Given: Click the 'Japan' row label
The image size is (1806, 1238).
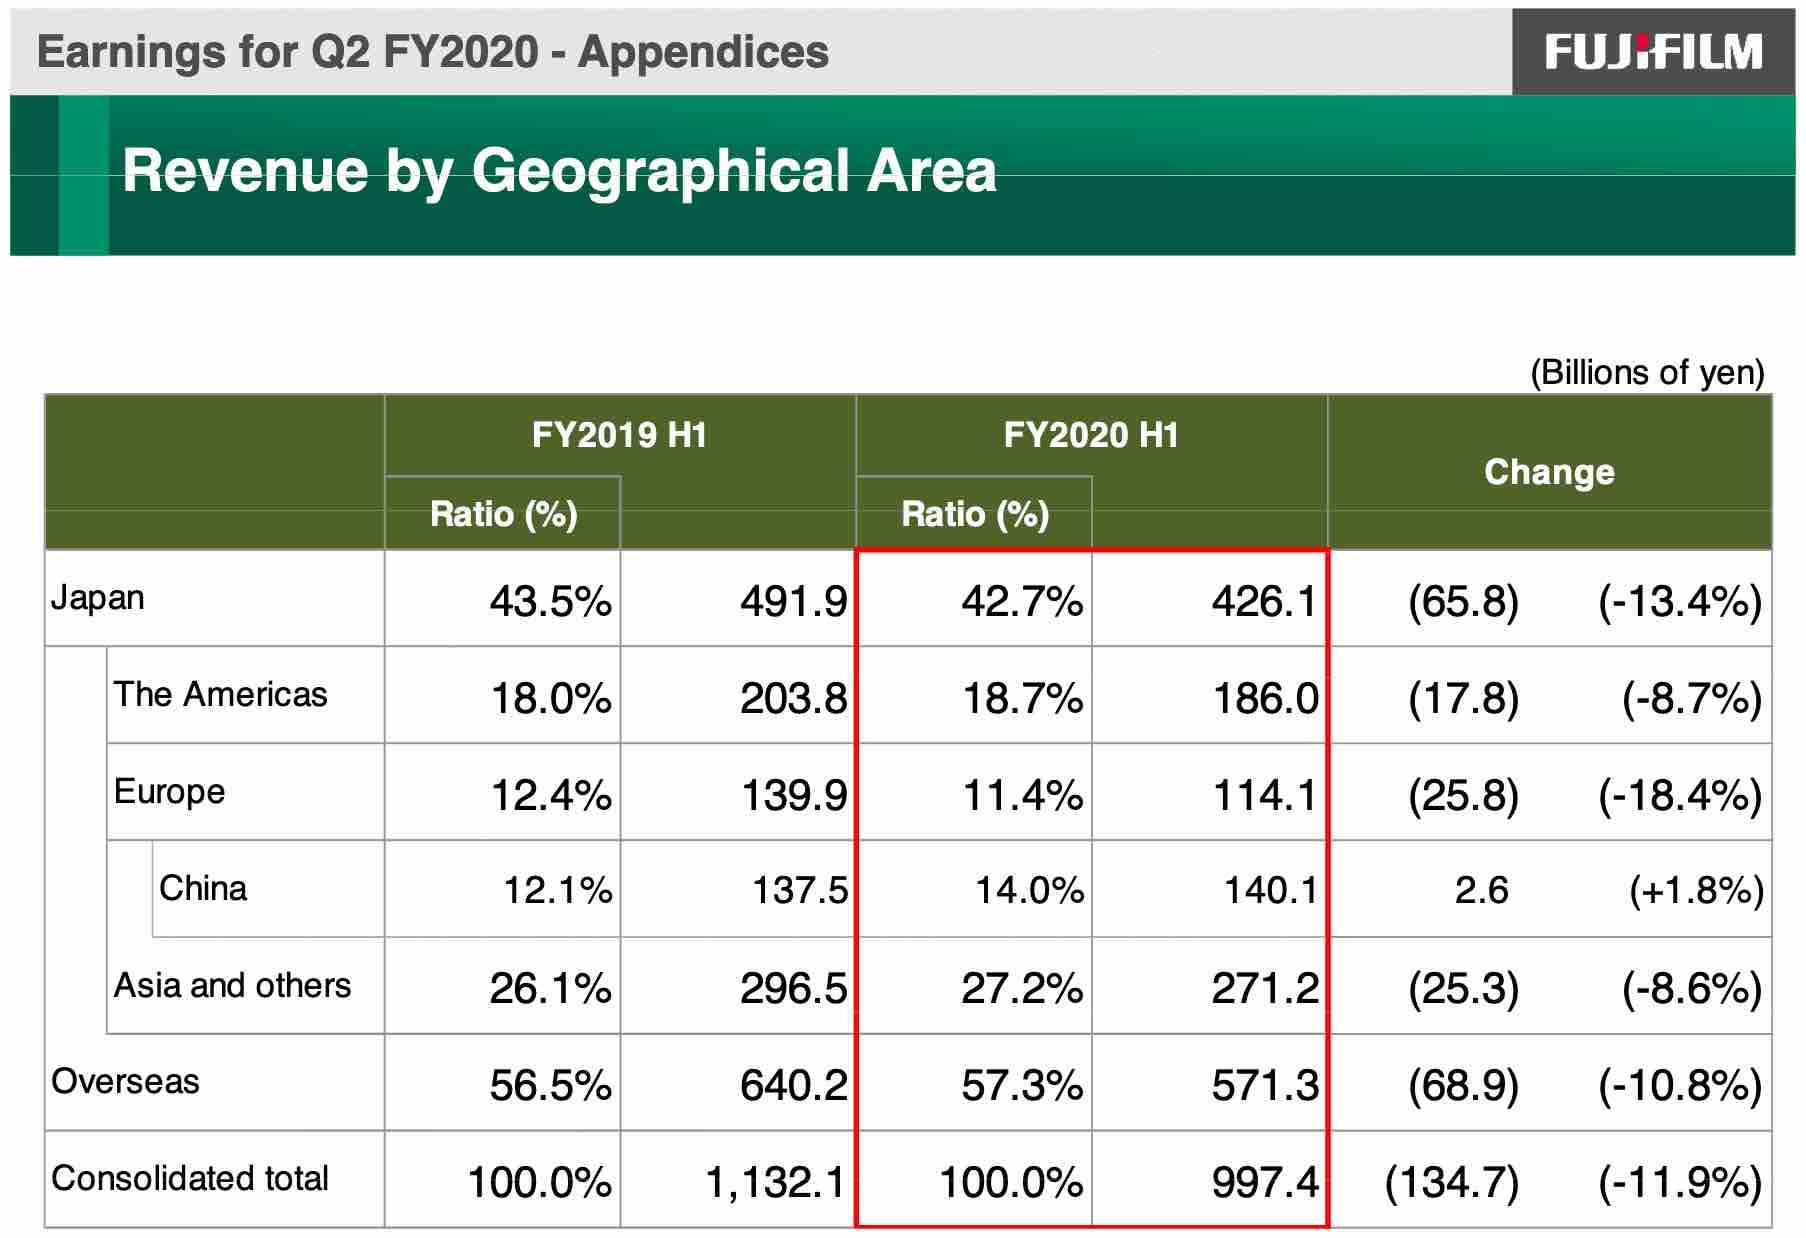Looking at the screenshot, I should click(97, 598).
